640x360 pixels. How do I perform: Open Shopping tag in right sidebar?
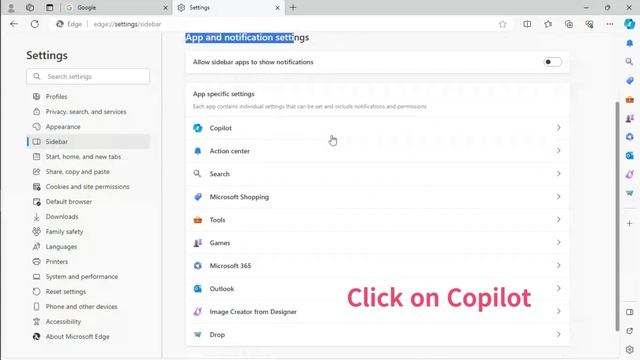pos(629,80)
